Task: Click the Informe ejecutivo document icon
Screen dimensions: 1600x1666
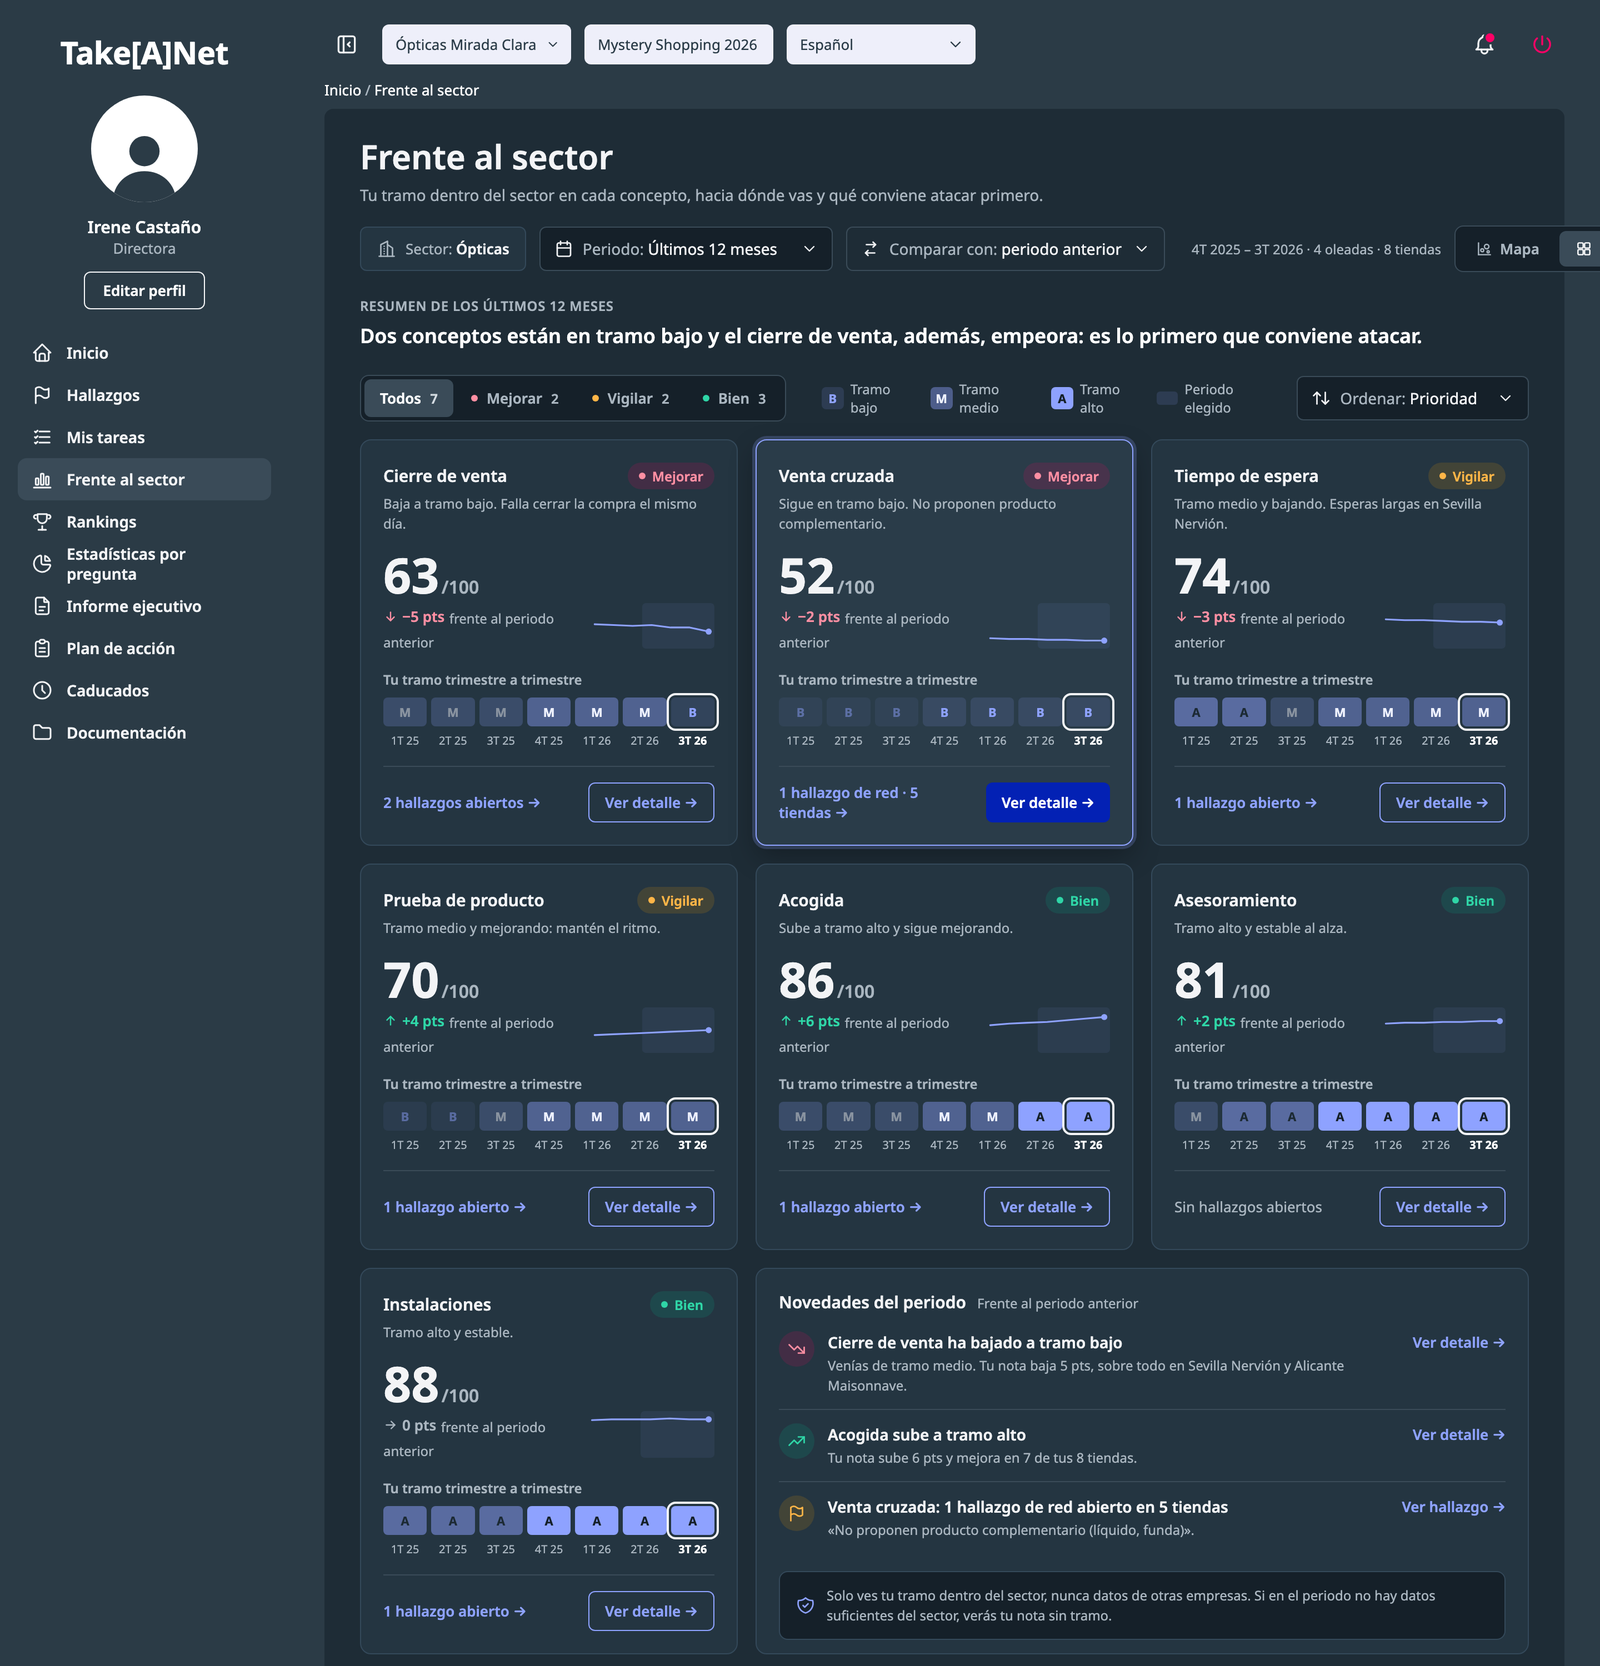Action: pyautogui.click(x=42, y=606)
